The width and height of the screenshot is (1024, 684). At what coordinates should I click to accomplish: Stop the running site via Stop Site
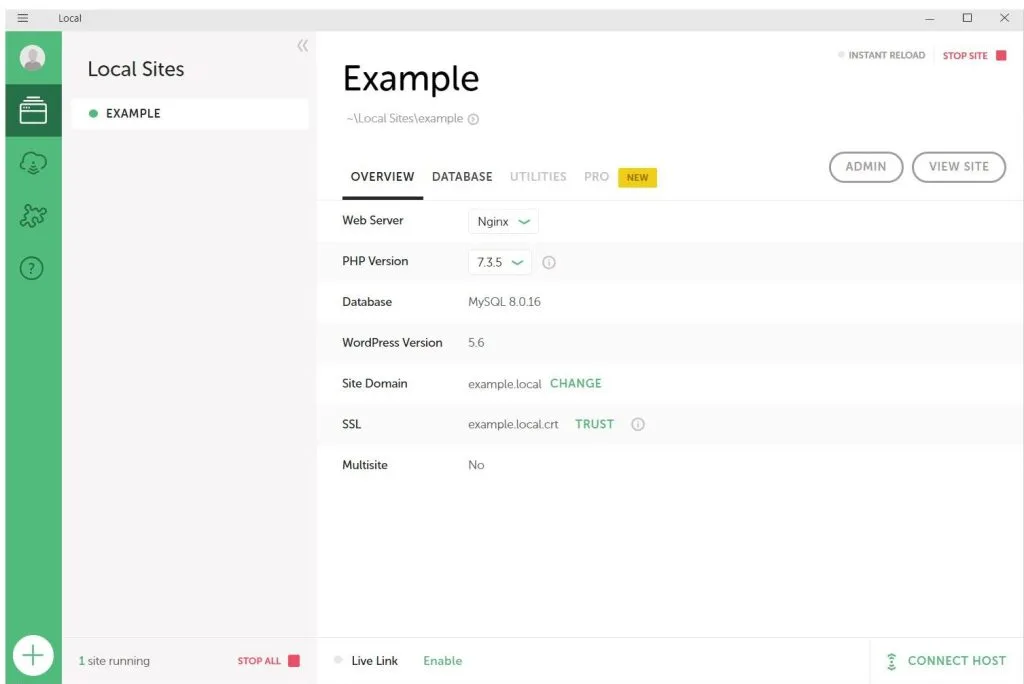[974, 56]
